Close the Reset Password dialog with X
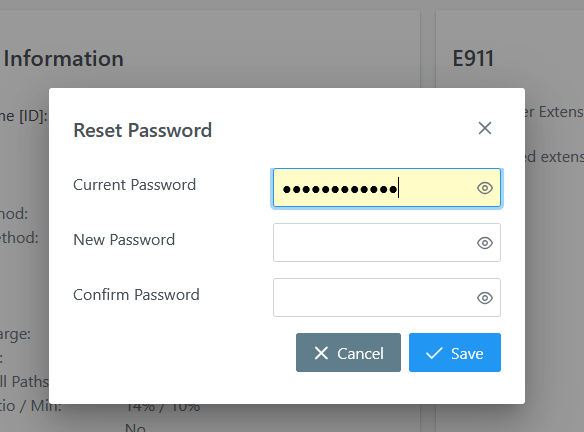The width and height of the screenshot is (584, 432). pos(485,128)
